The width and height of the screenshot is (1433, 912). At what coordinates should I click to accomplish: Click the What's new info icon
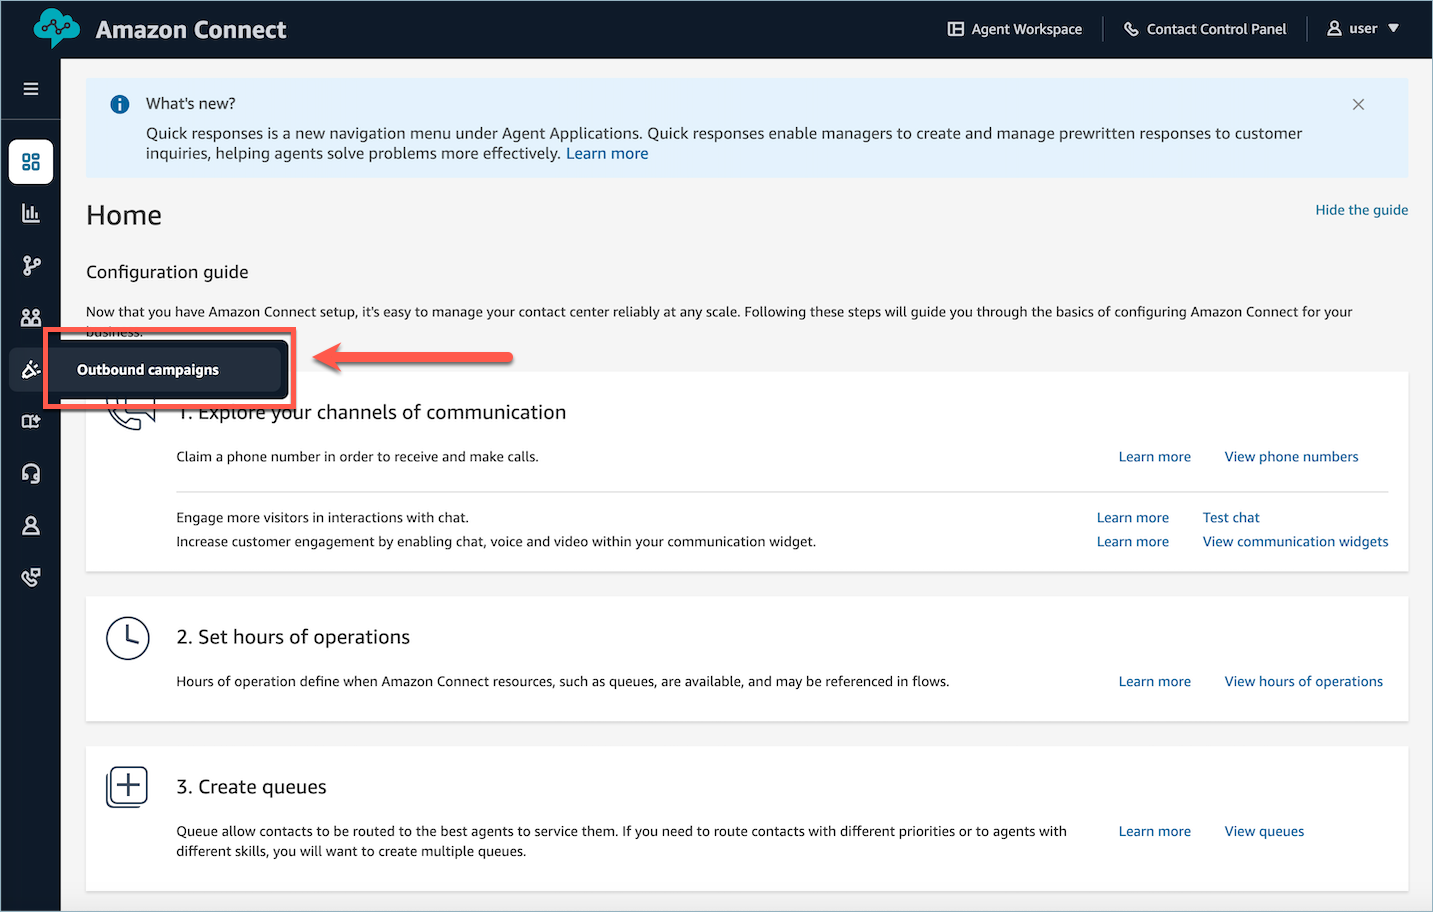(x=119, y=104)
